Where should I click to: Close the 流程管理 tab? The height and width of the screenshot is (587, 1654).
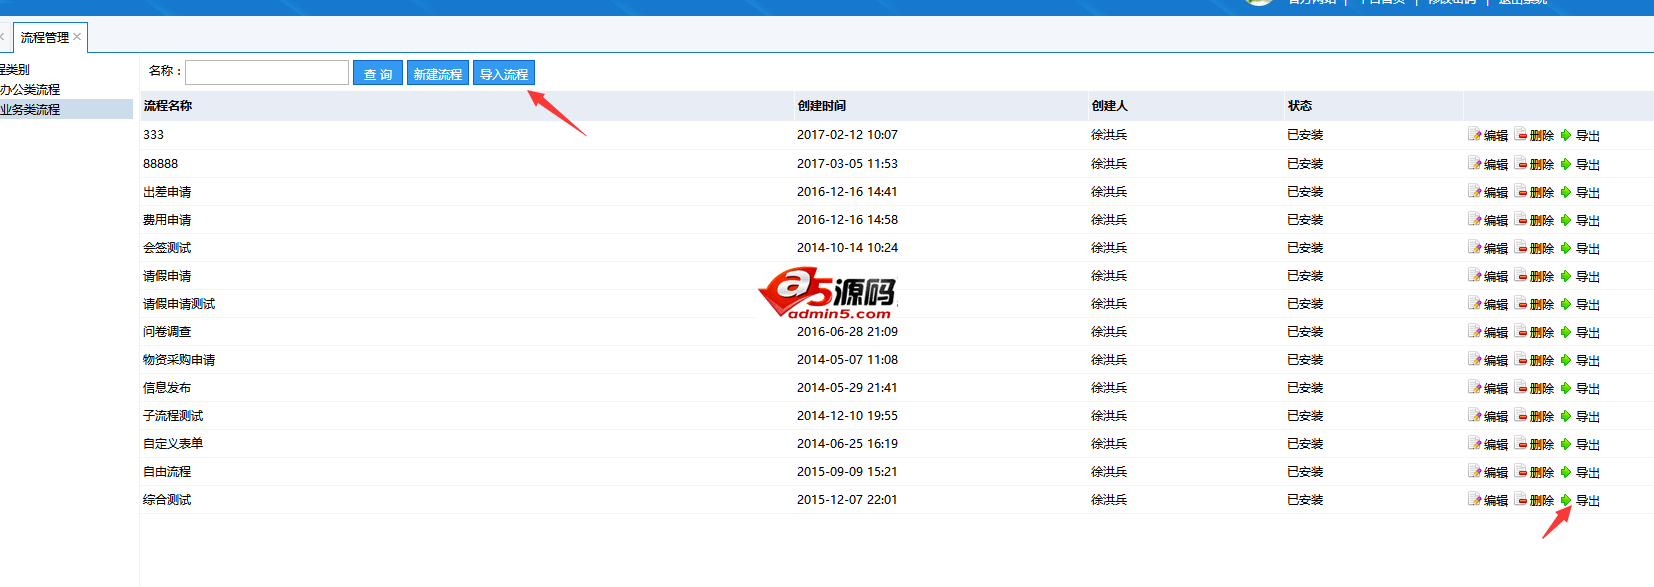click(x=77, y=37)
